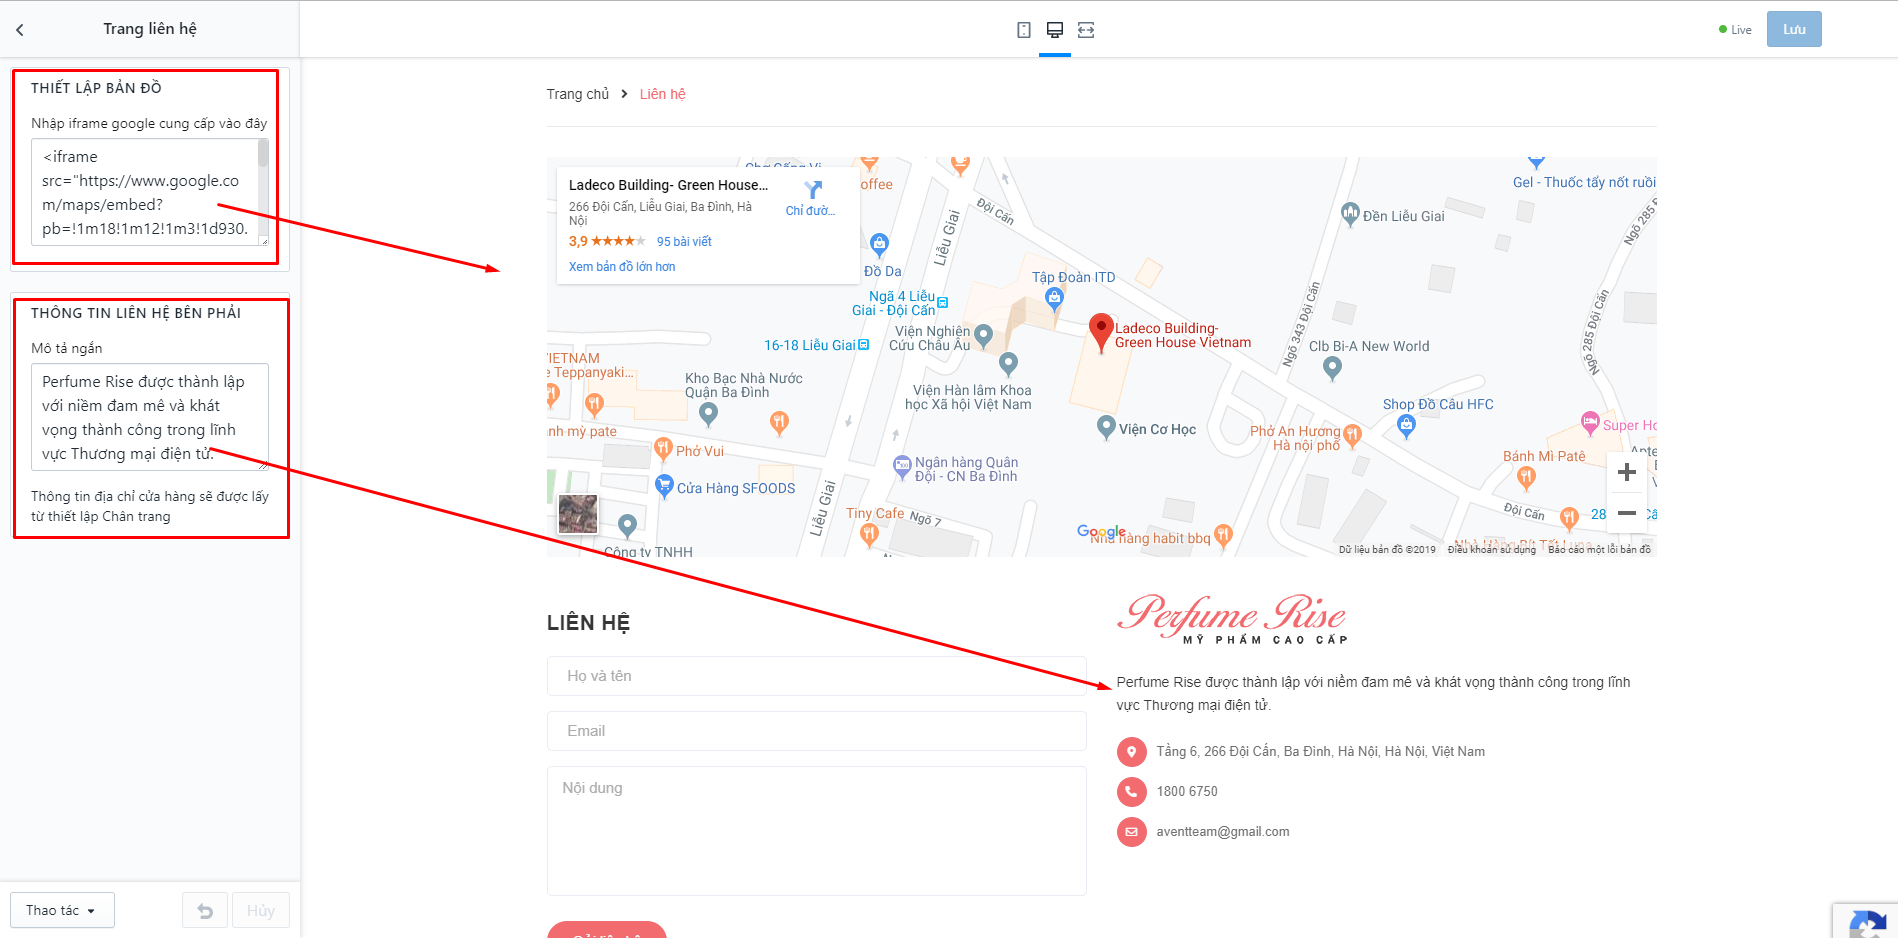Click the red email envelope icon
The width and height of the screenshot is (1898, 938).
pos(1131,832)
